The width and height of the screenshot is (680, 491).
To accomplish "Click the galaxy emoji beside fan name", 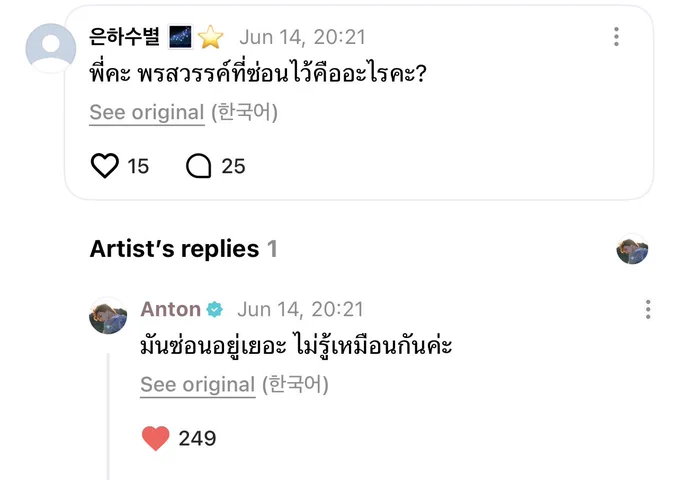I will [180, 37].
